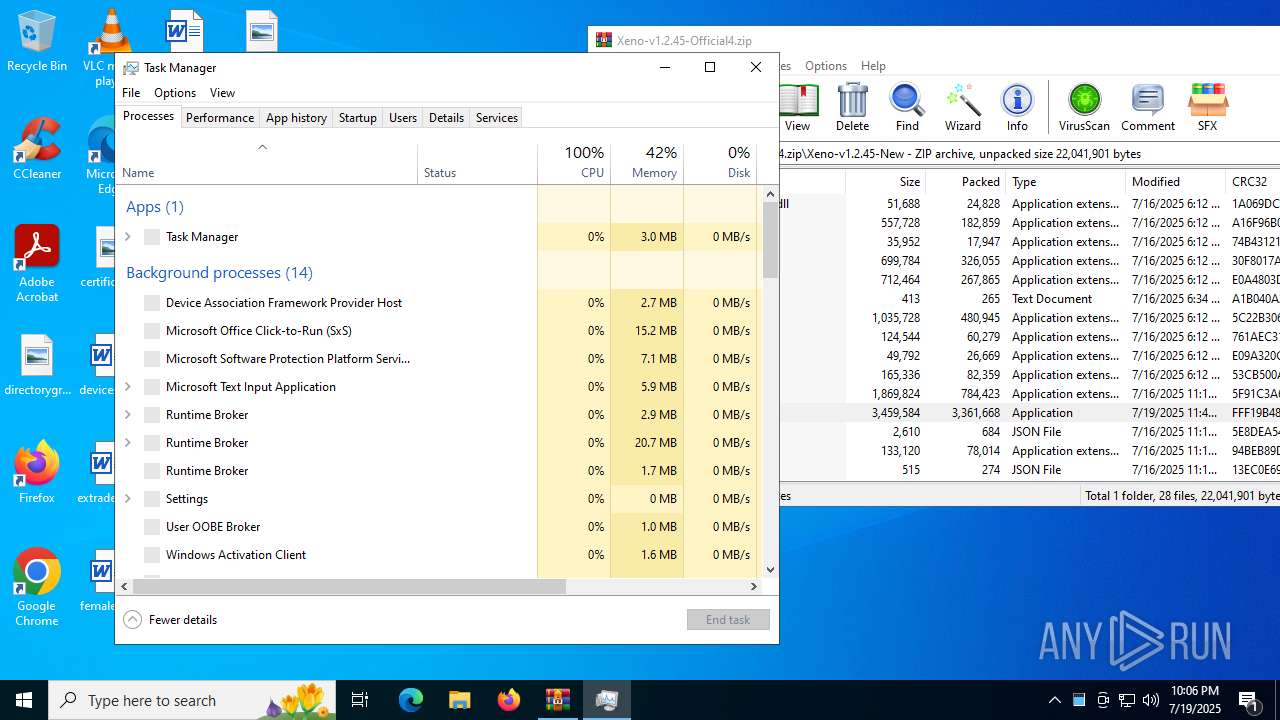Open volume control in system tray
The height and width of the screenshot is (720, 1280).
click(x=1151, y=700)
